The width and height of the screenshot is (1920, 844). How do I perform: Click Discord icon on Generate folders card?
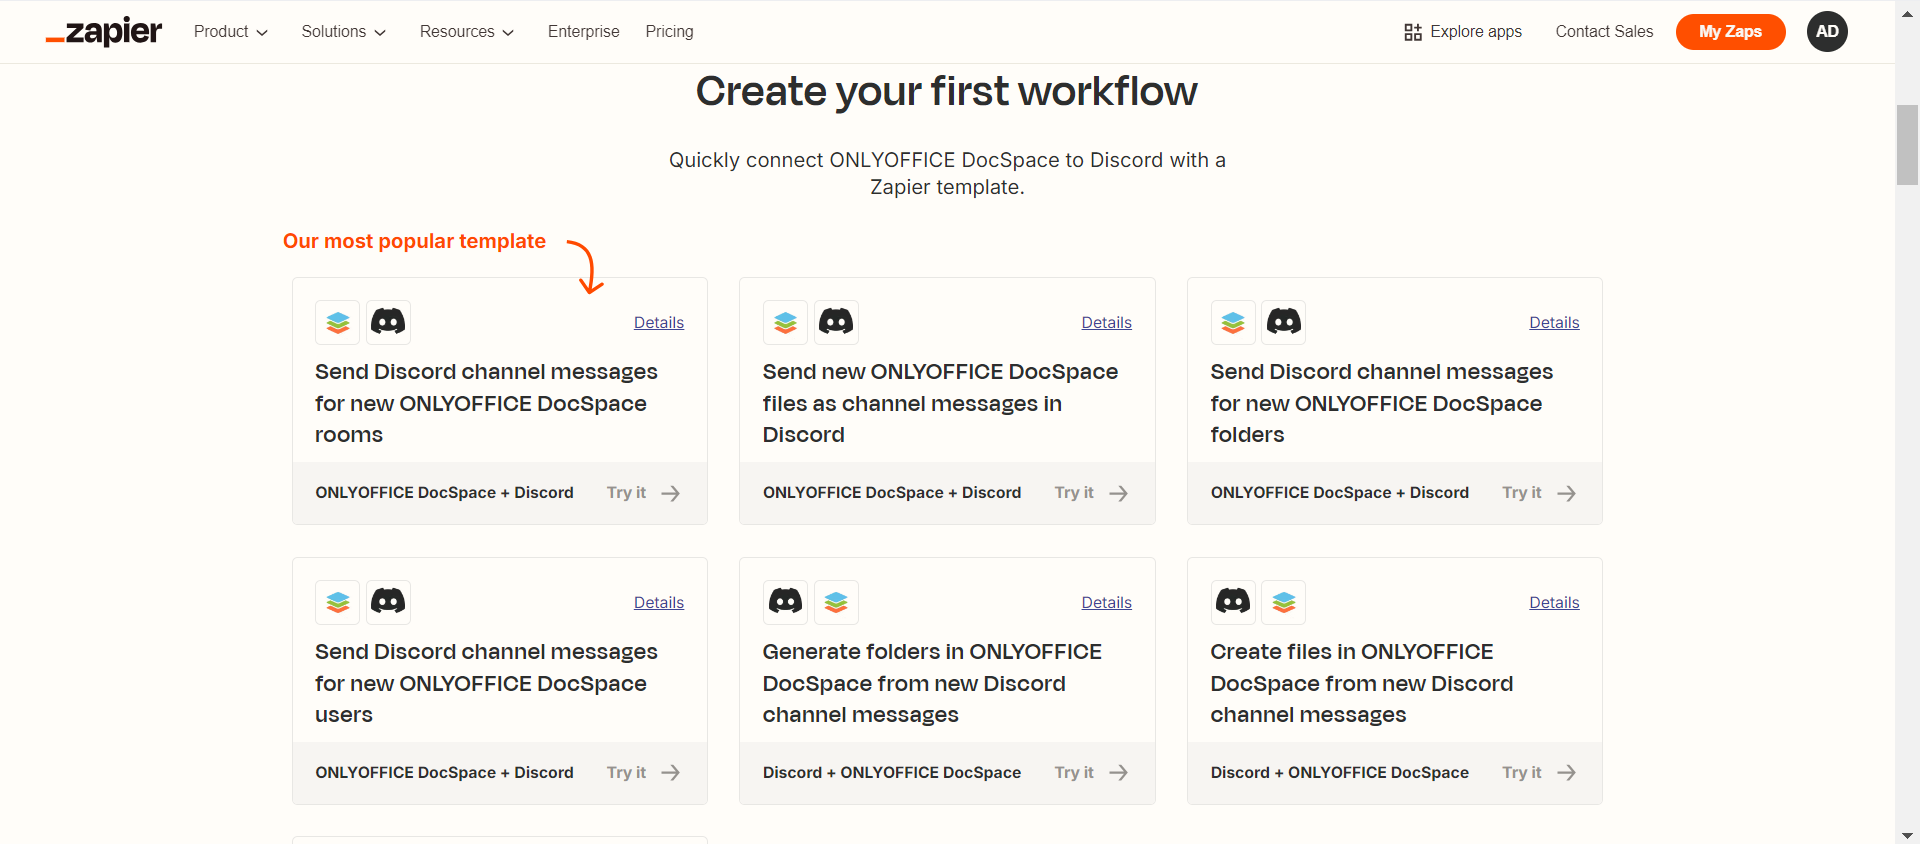pyautogui.click(x=785, y=602)
